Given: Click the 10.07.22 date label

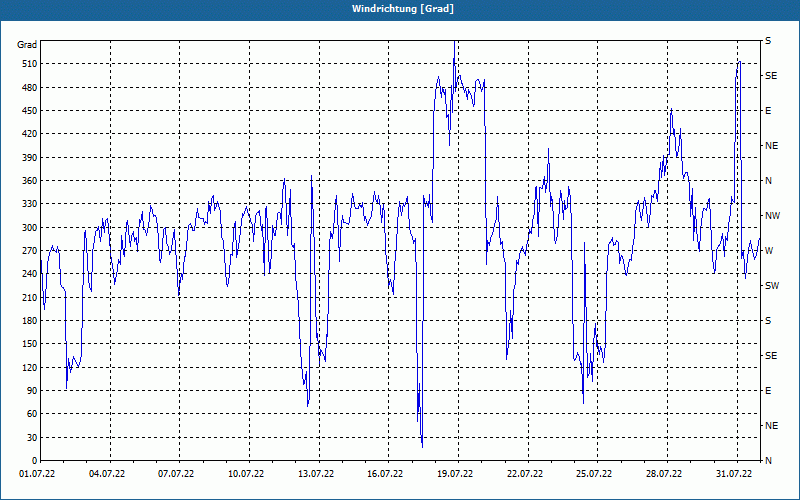Looking at the screenshot, I should 246,474.
